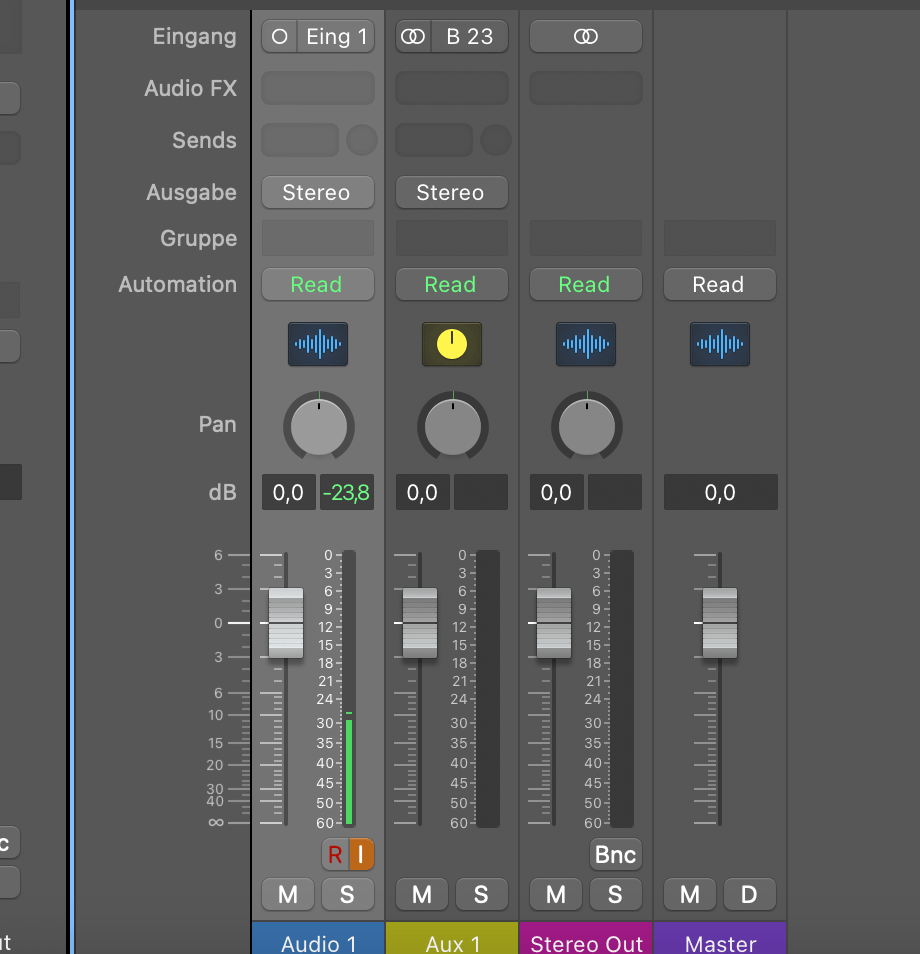Mute the Aux 1 channel
920x954 pixels.
click(x=421, y=894)
